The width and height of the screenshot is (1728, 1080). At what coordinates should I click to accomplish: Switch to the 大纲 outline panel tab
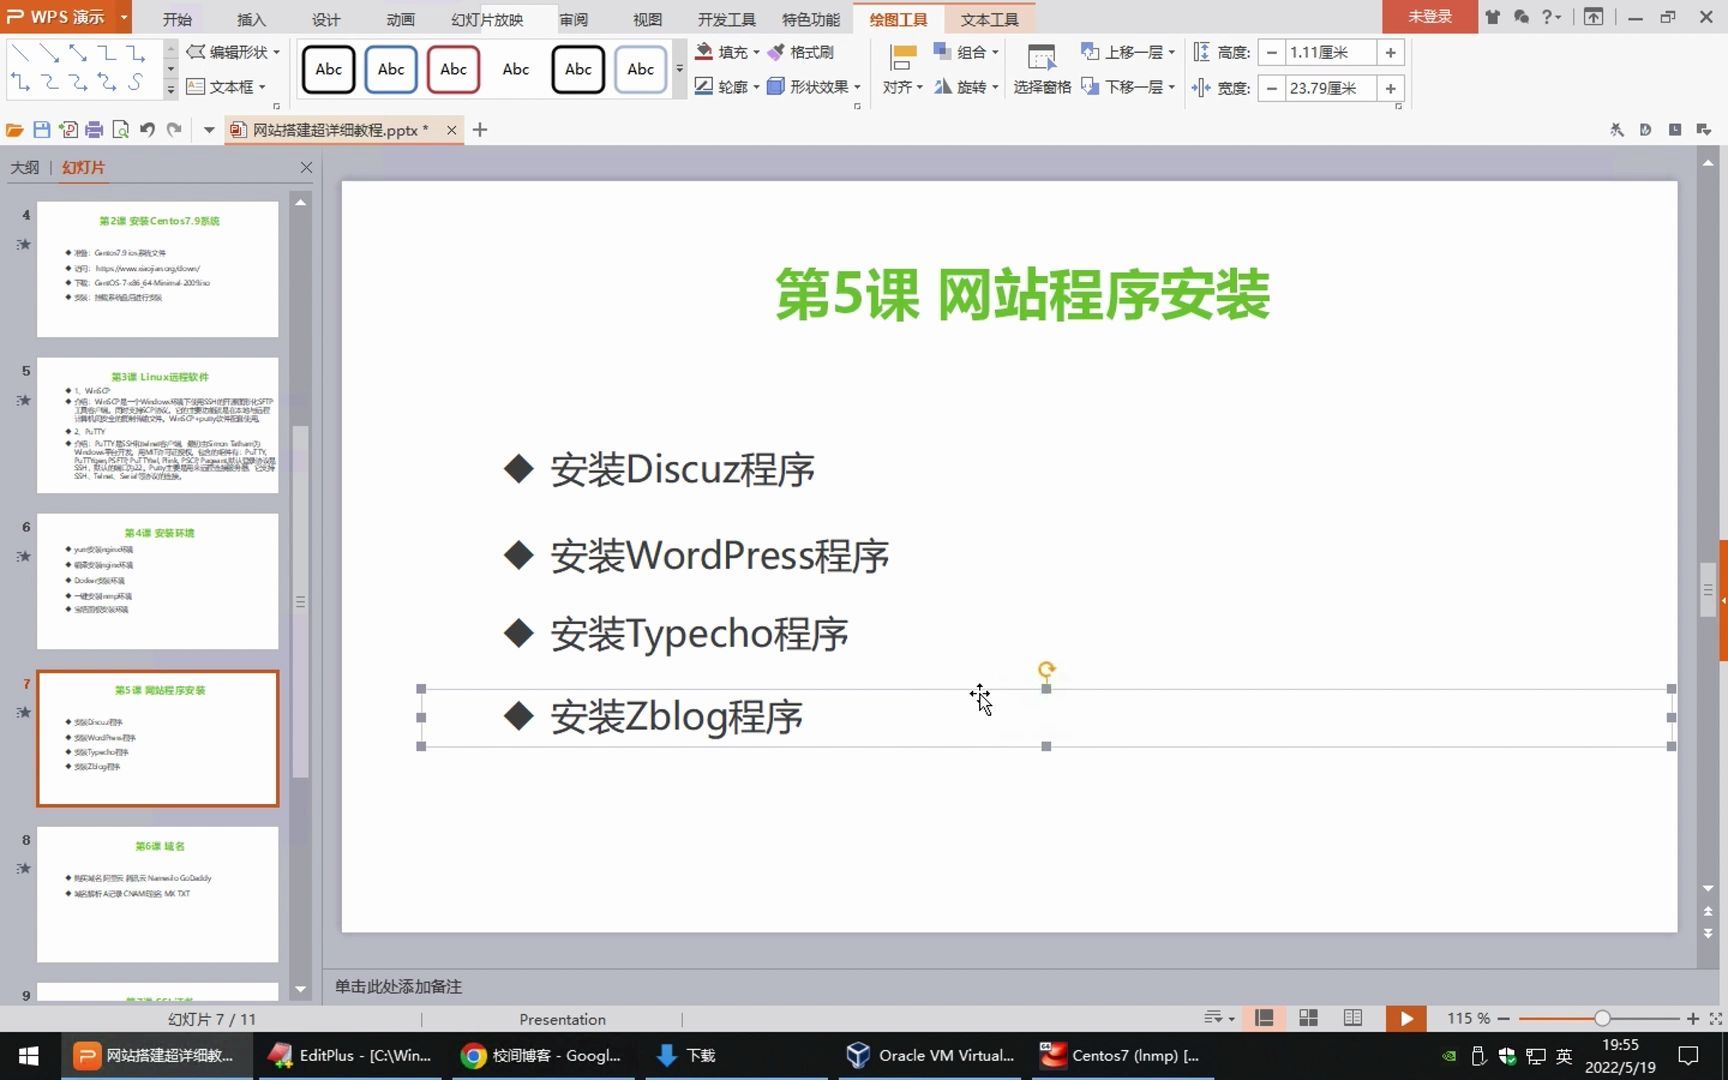[x=25, y=168]
